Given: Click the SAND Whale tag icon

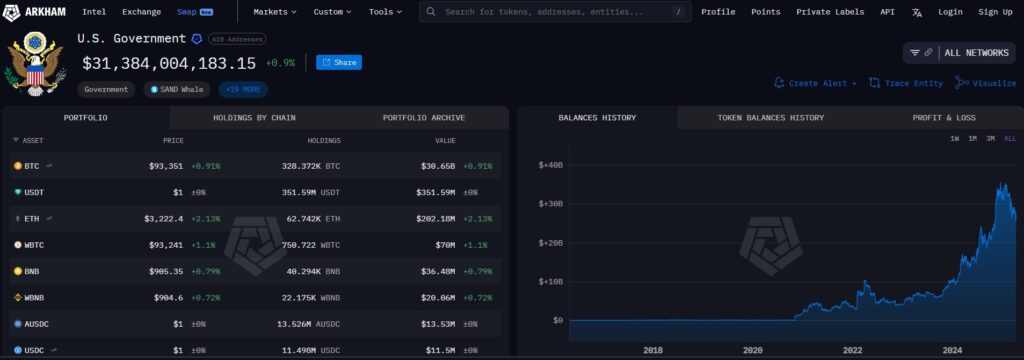Looking at the screenshot, I should [155, 90].
